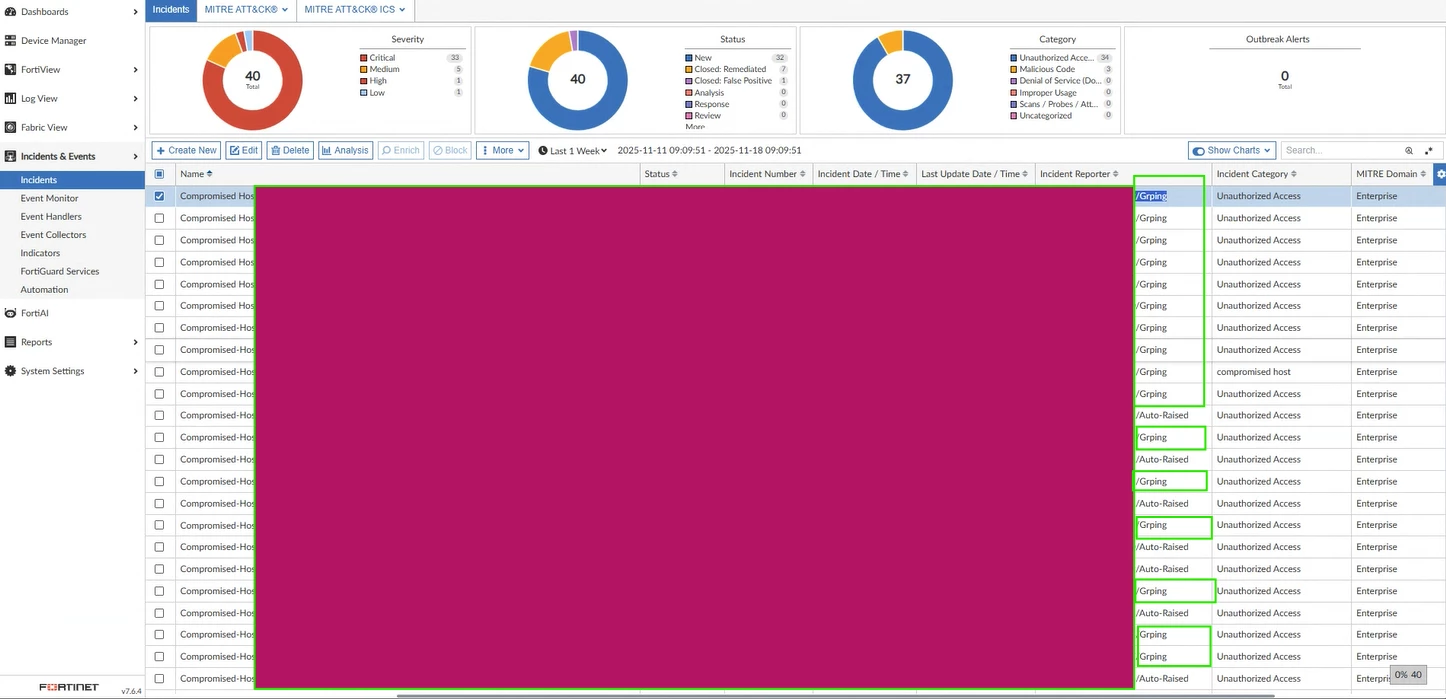Click the Delete trash button

[290, 150]
